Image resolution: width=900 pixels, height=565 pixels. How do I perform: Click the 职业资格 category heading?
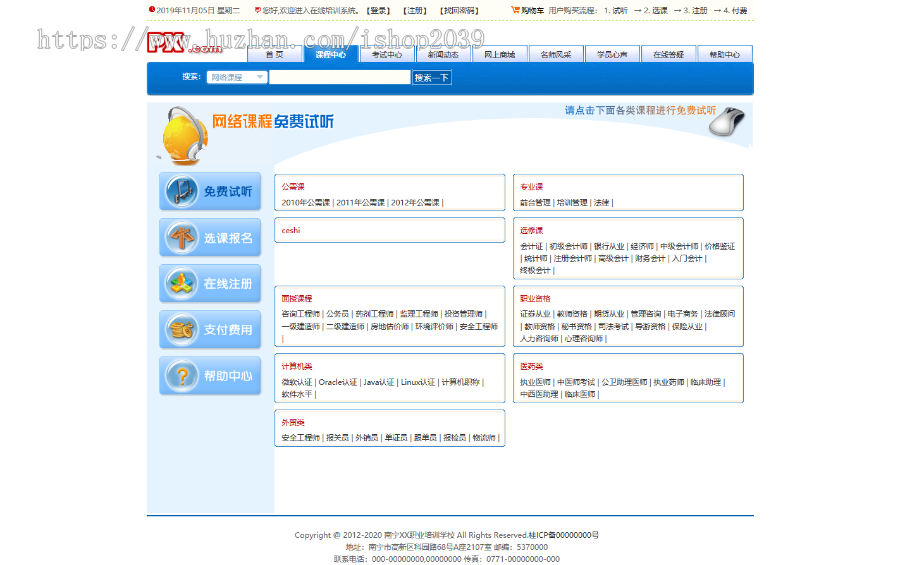coord(535,299)
